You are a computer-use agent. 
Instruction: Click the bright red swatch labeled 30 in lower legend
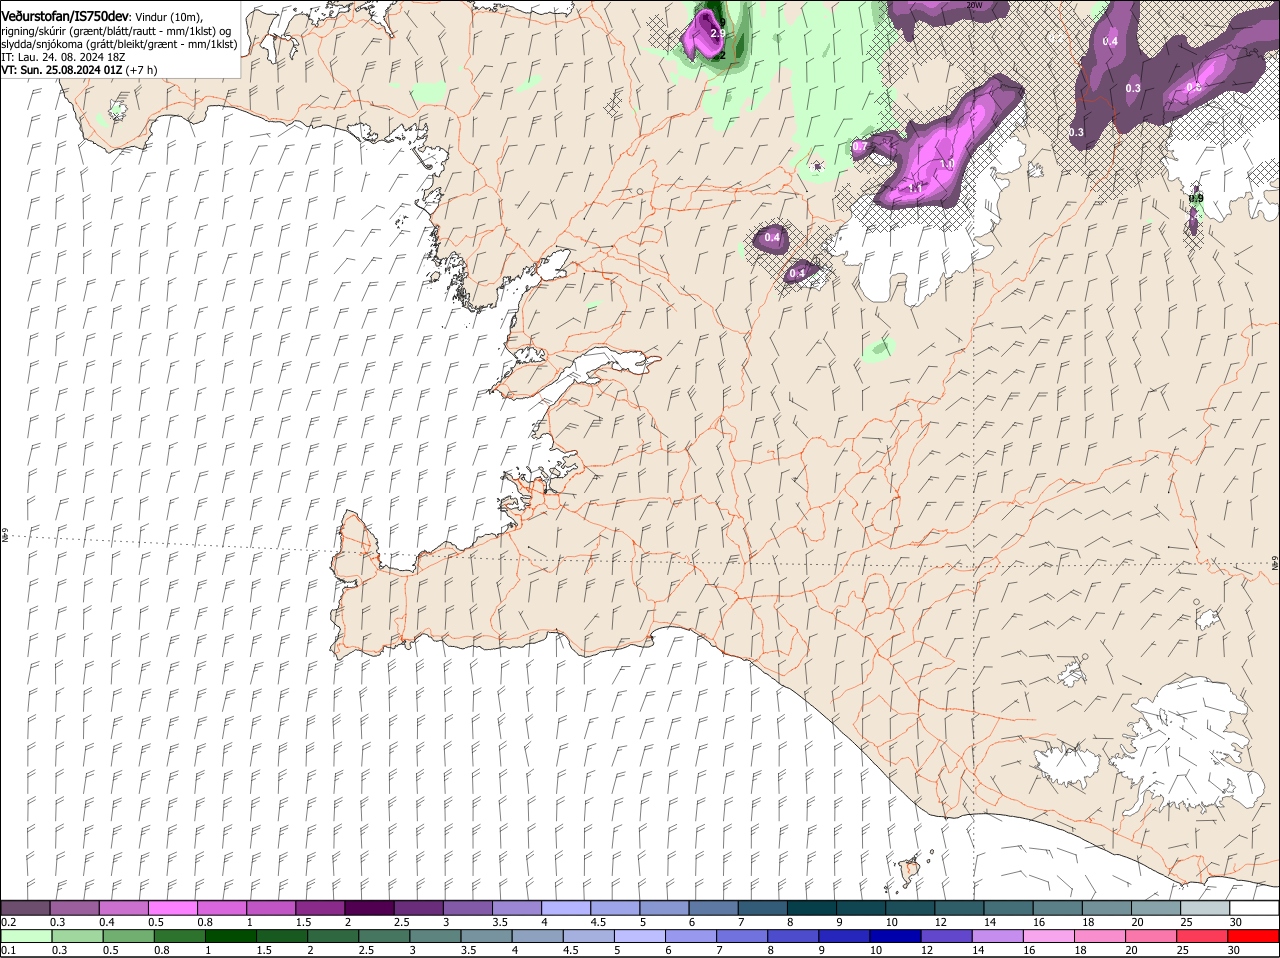1253,936
